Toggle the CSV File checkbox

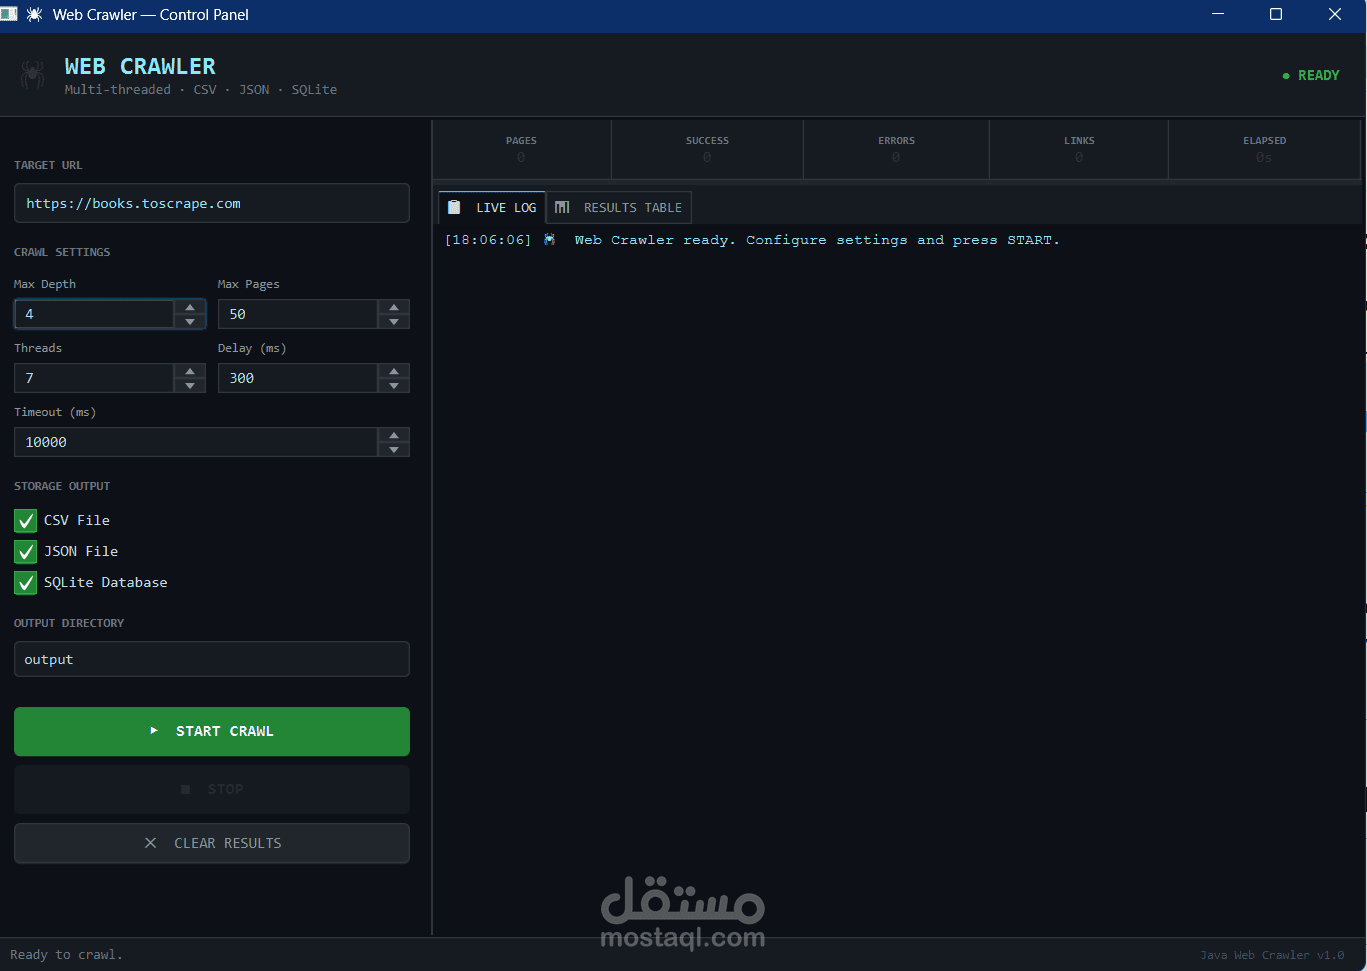coord(26,520)
